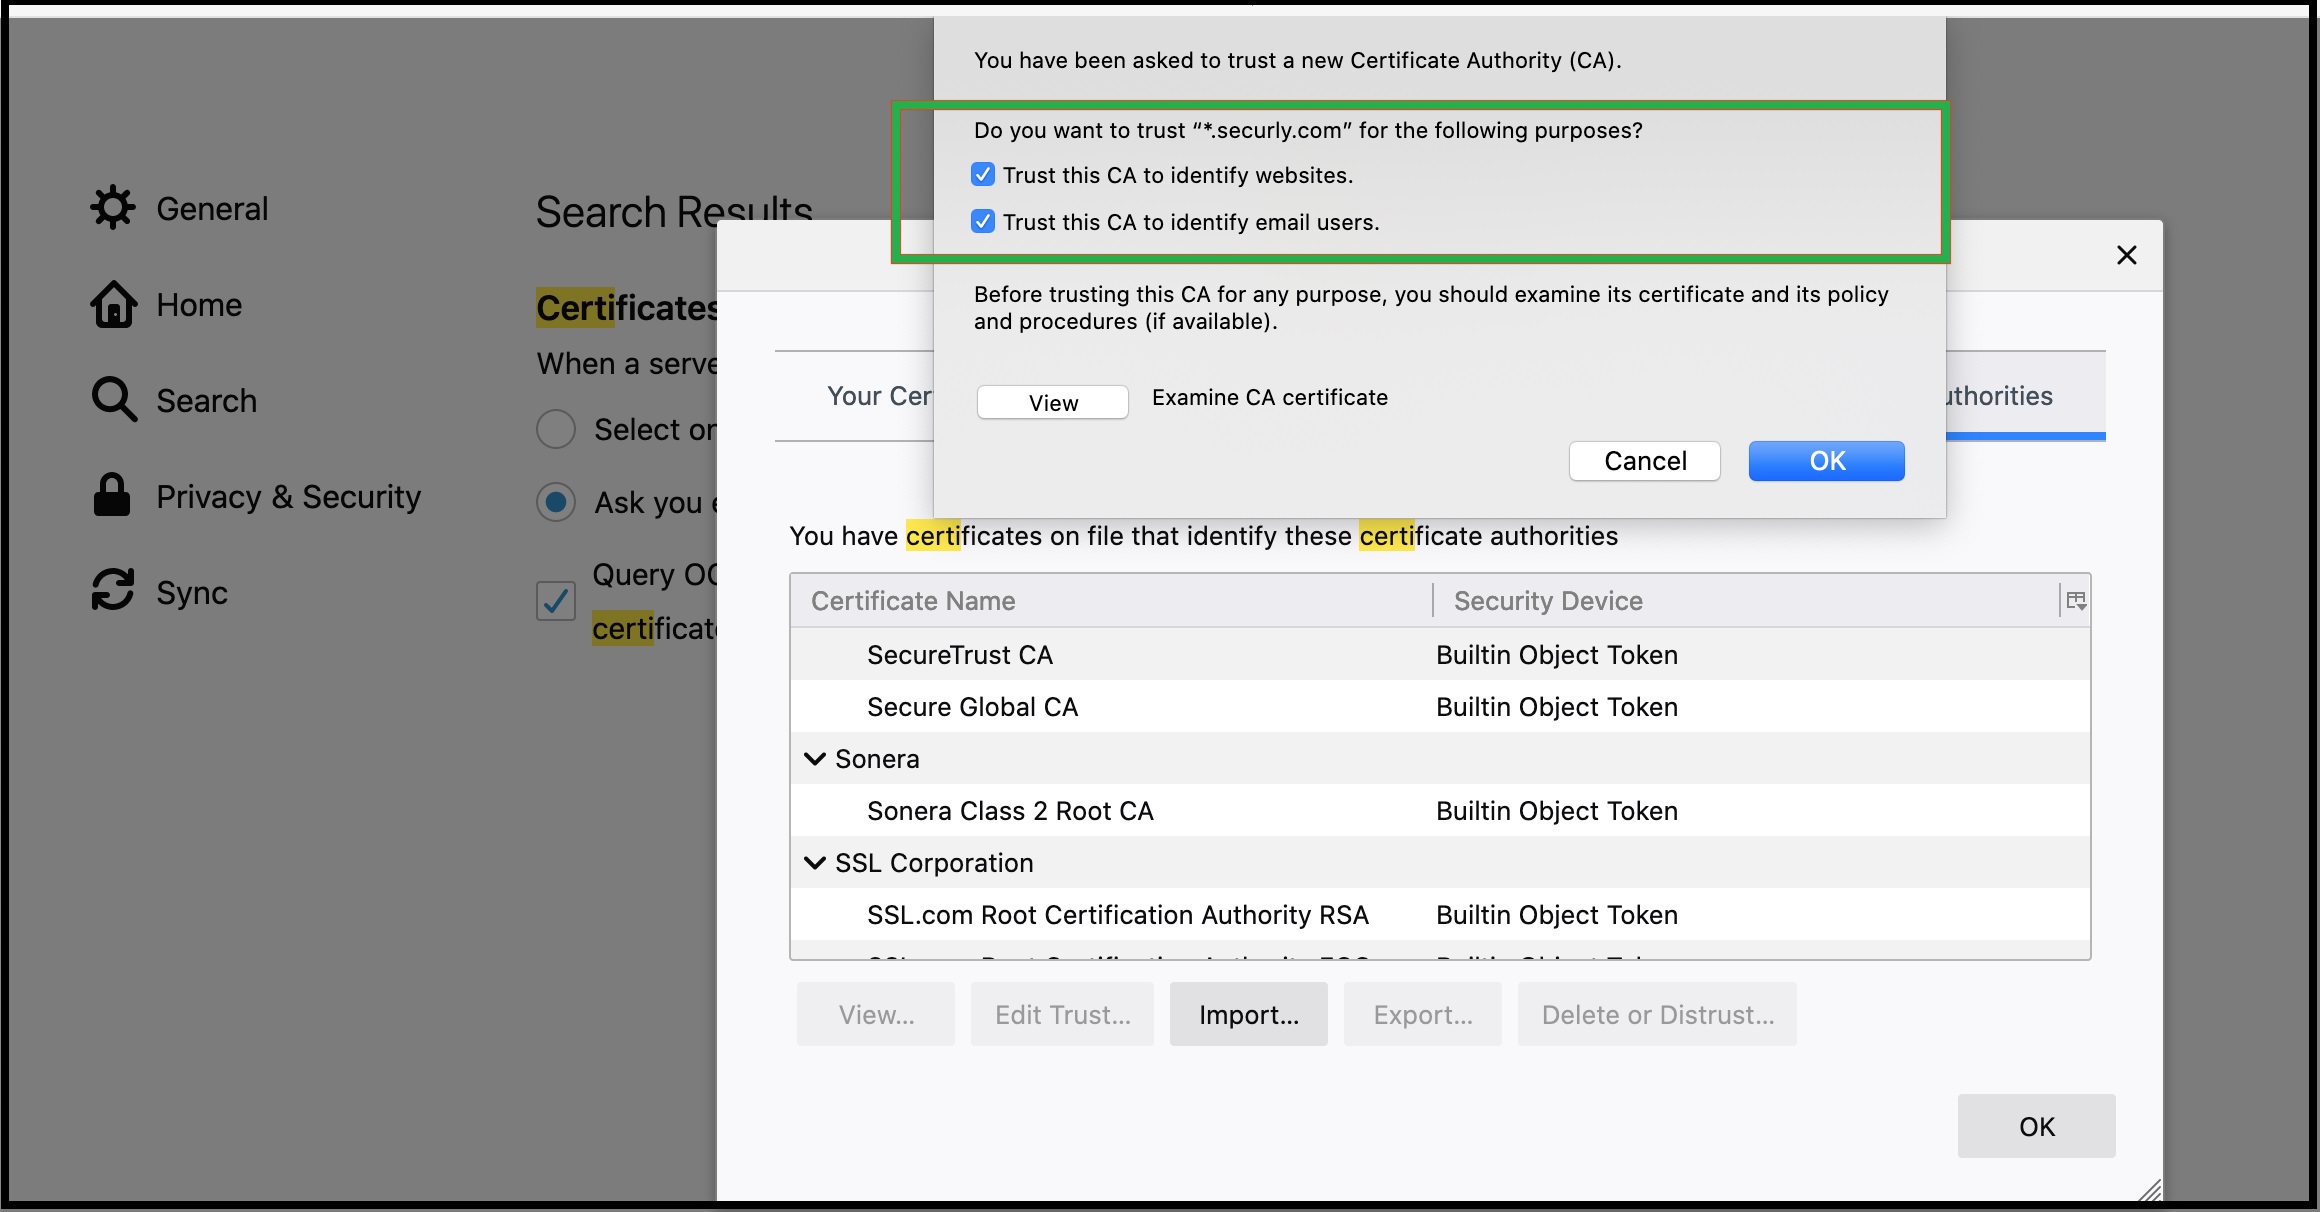Click the Home house icon
The width and height of the screenshot is (2320, 1212).
[x=113, y=304]
